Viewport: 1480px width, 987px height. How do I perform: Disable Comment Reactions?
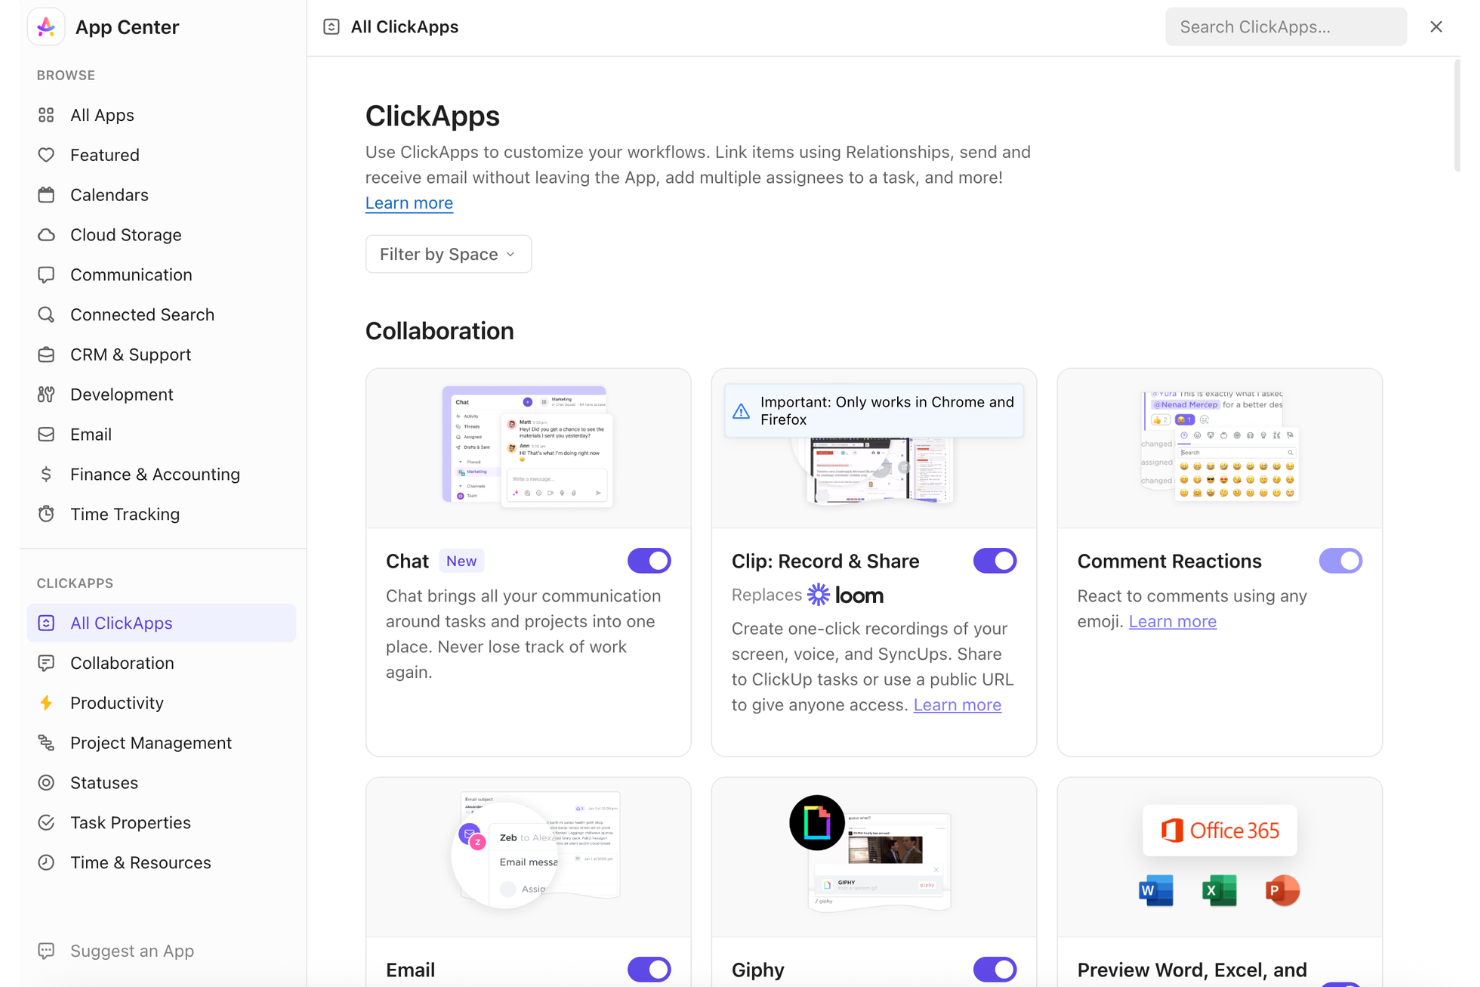1340,560
